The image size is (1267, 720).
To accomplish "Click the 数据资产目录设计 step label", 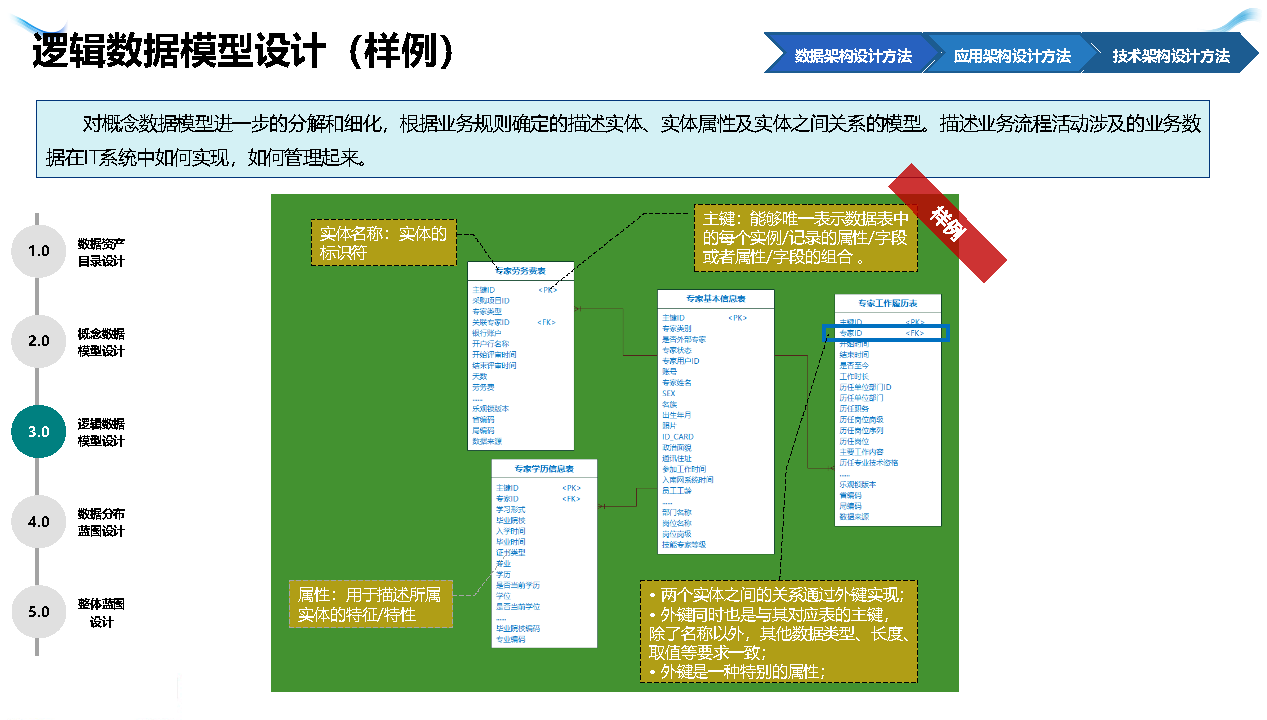I will [x=101, y=252].
